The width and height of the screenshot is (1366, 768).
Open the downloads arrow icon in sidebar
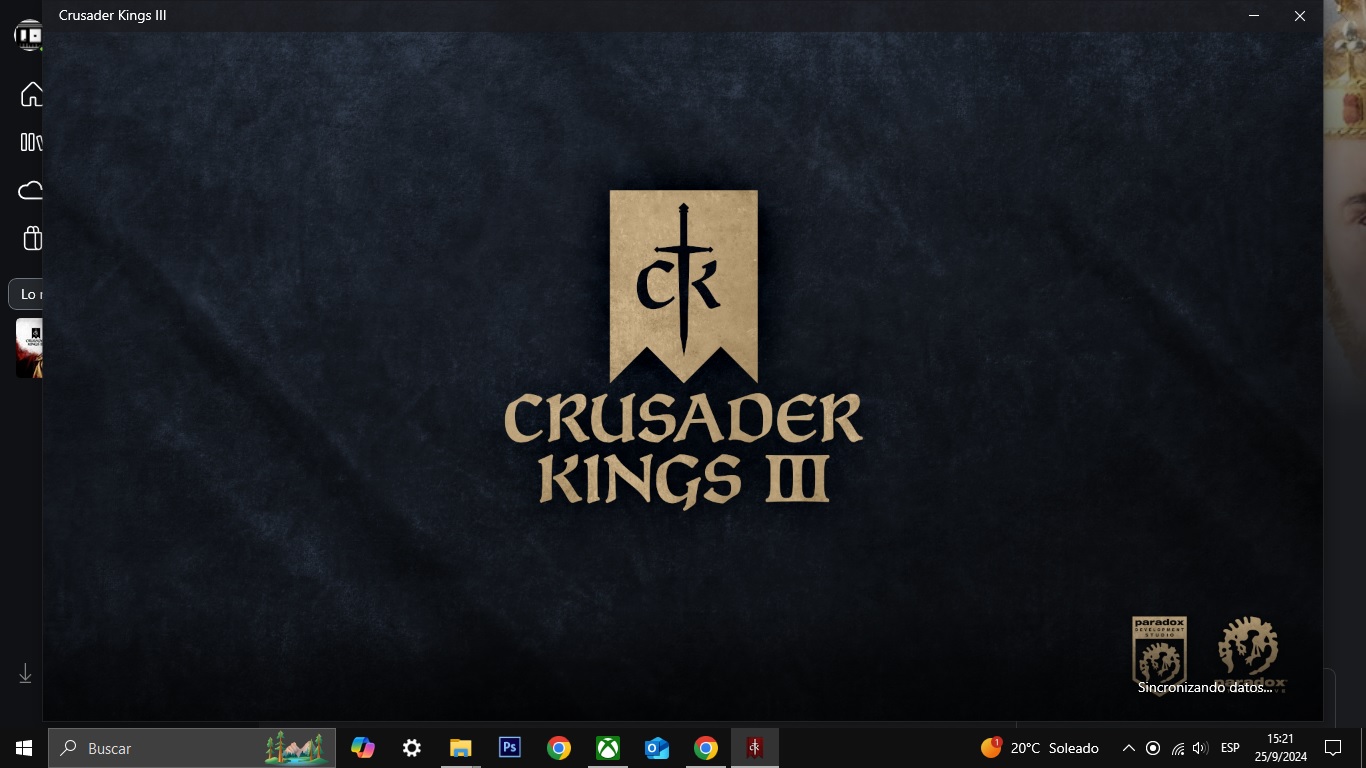pos(25,674)
